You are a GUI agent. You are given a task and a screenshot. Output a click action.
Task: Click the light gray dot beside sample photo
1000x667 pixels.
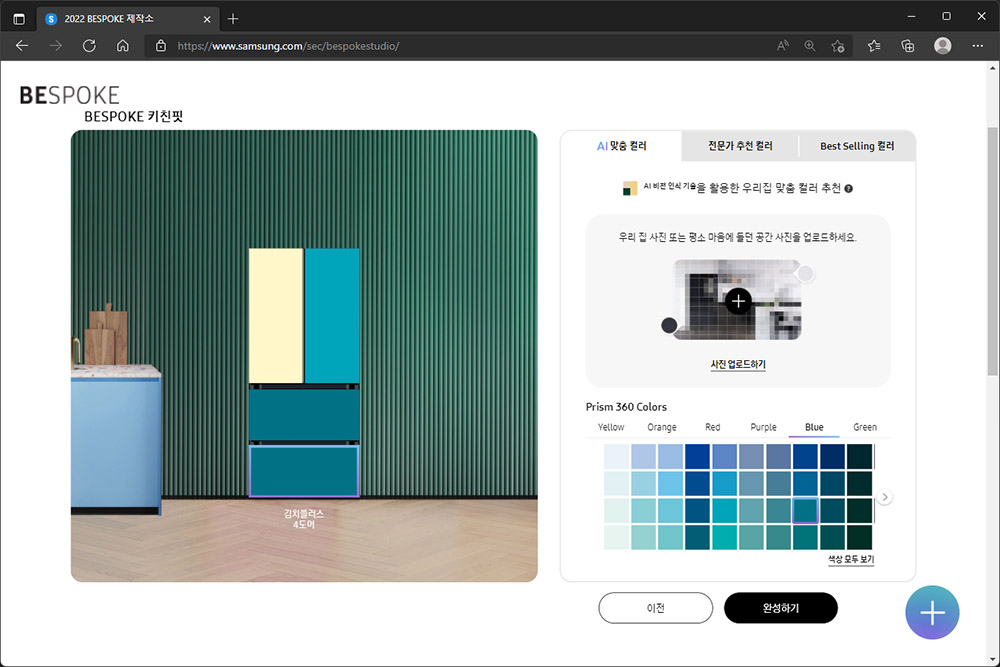coord(806,274)
